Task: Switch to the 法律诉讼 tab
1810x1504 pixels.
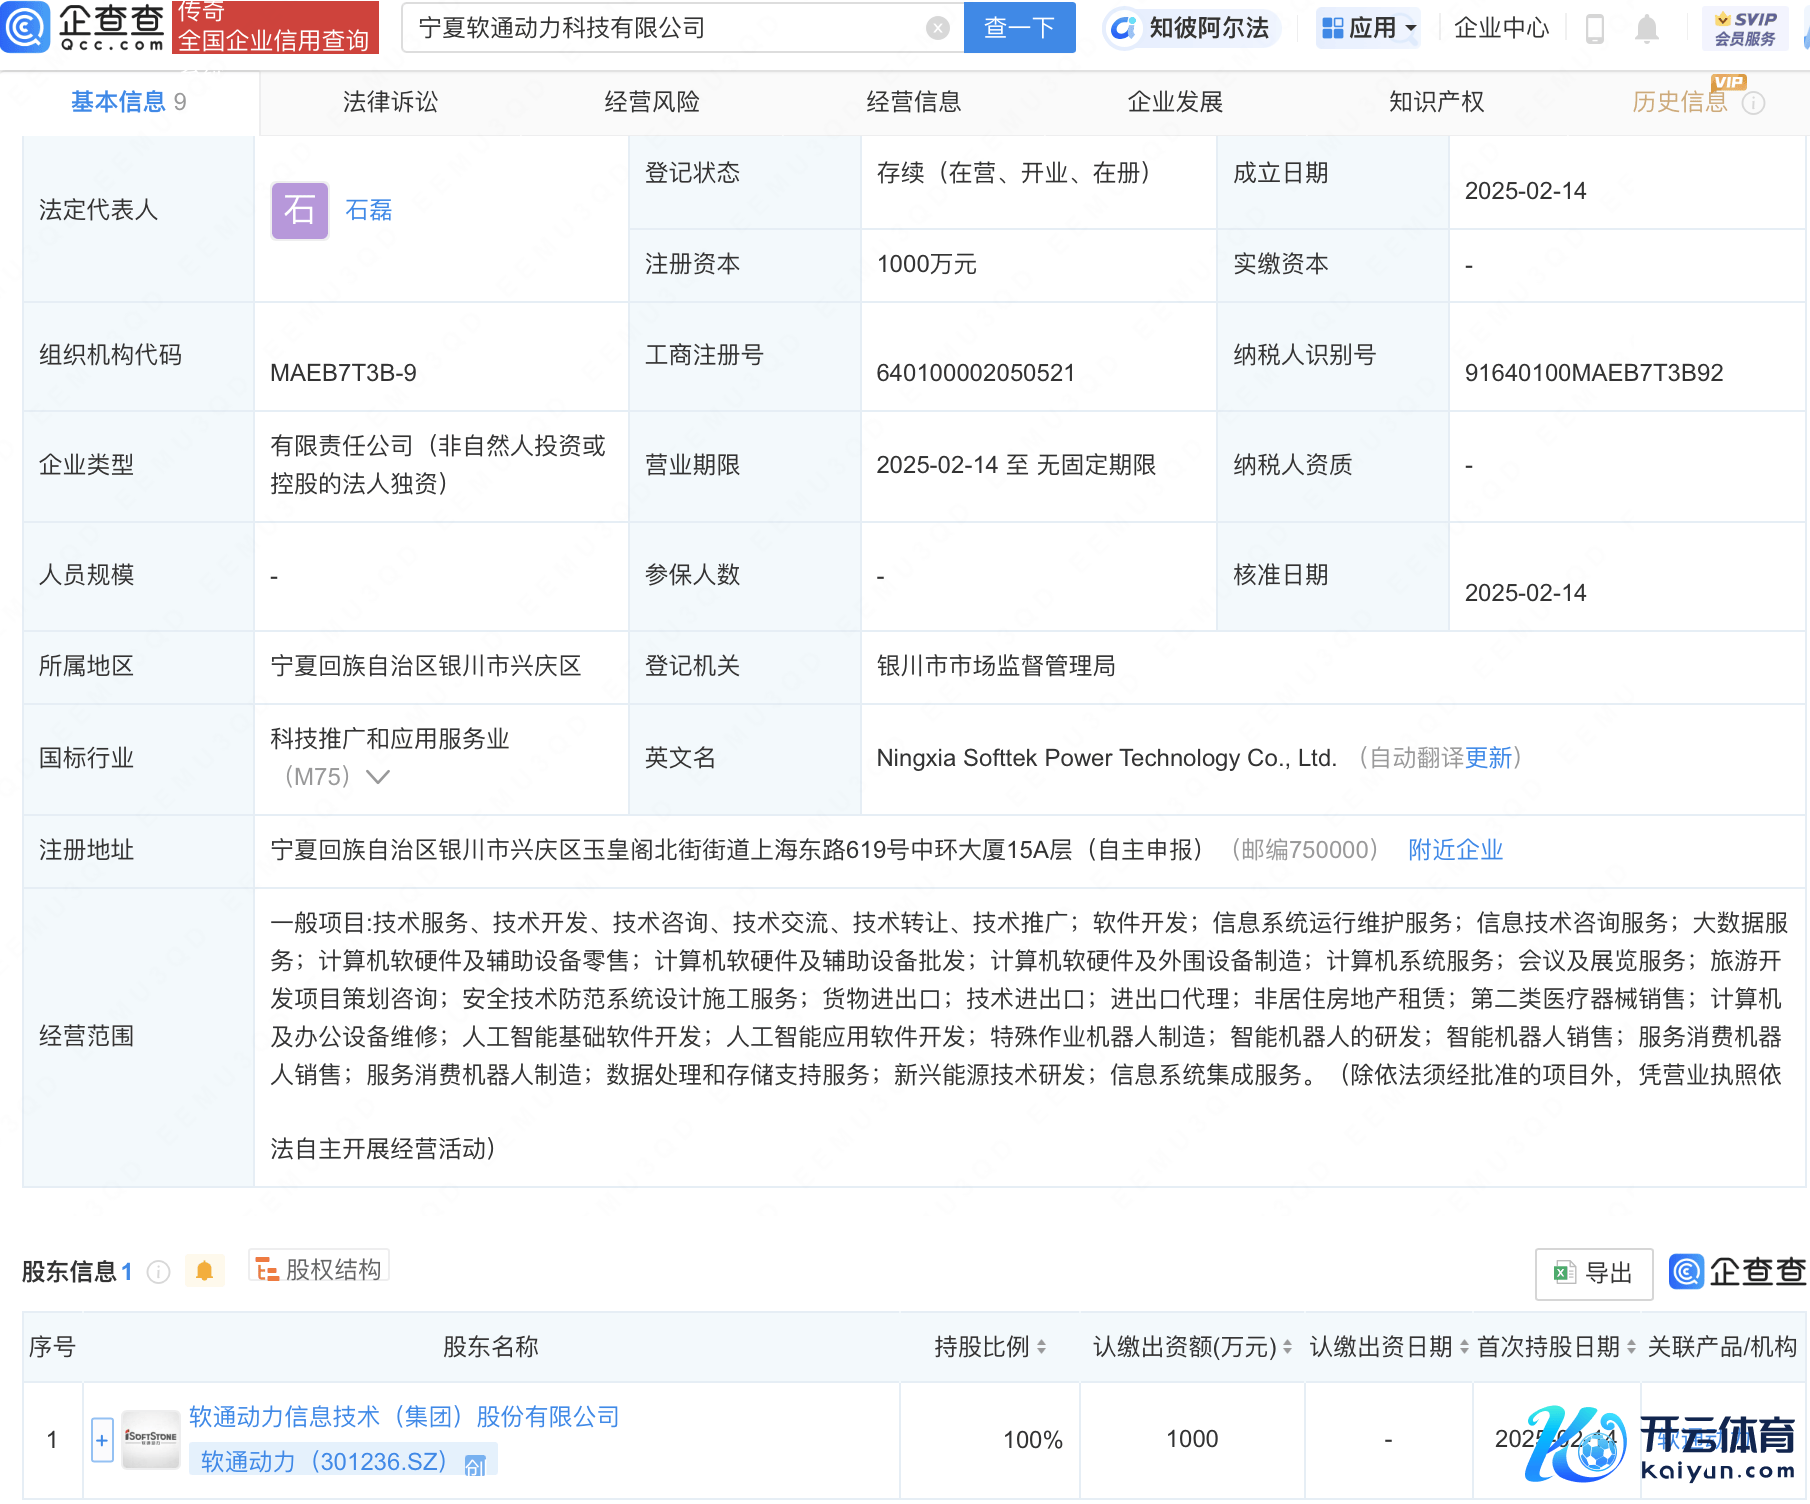Action: tap(390, 102)
